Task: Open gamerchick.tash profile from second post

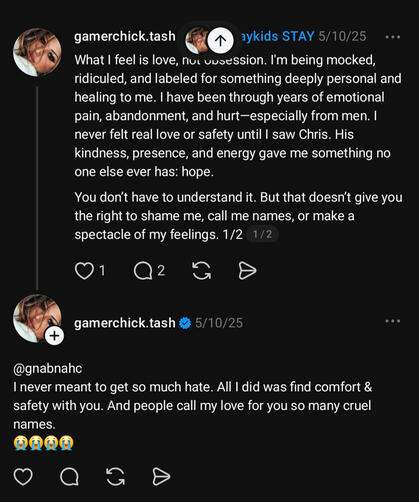Action: (125, 323)
